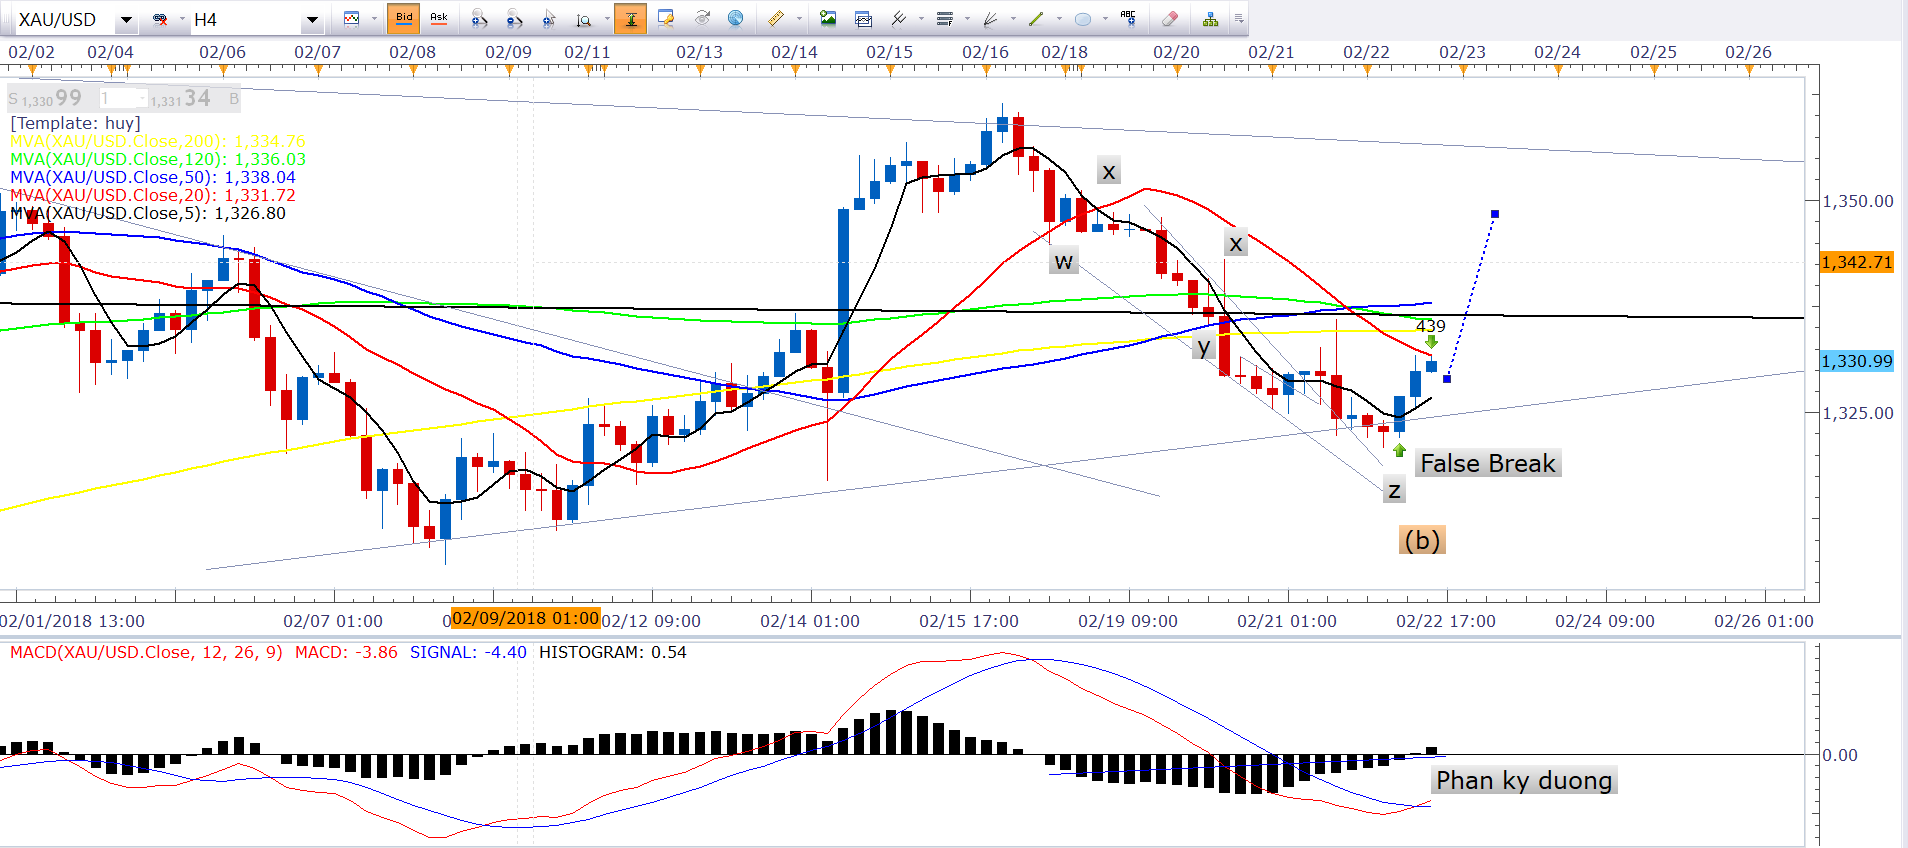Toggle the Bid price display button
The image size is (1908, 848).
point(404,19)
